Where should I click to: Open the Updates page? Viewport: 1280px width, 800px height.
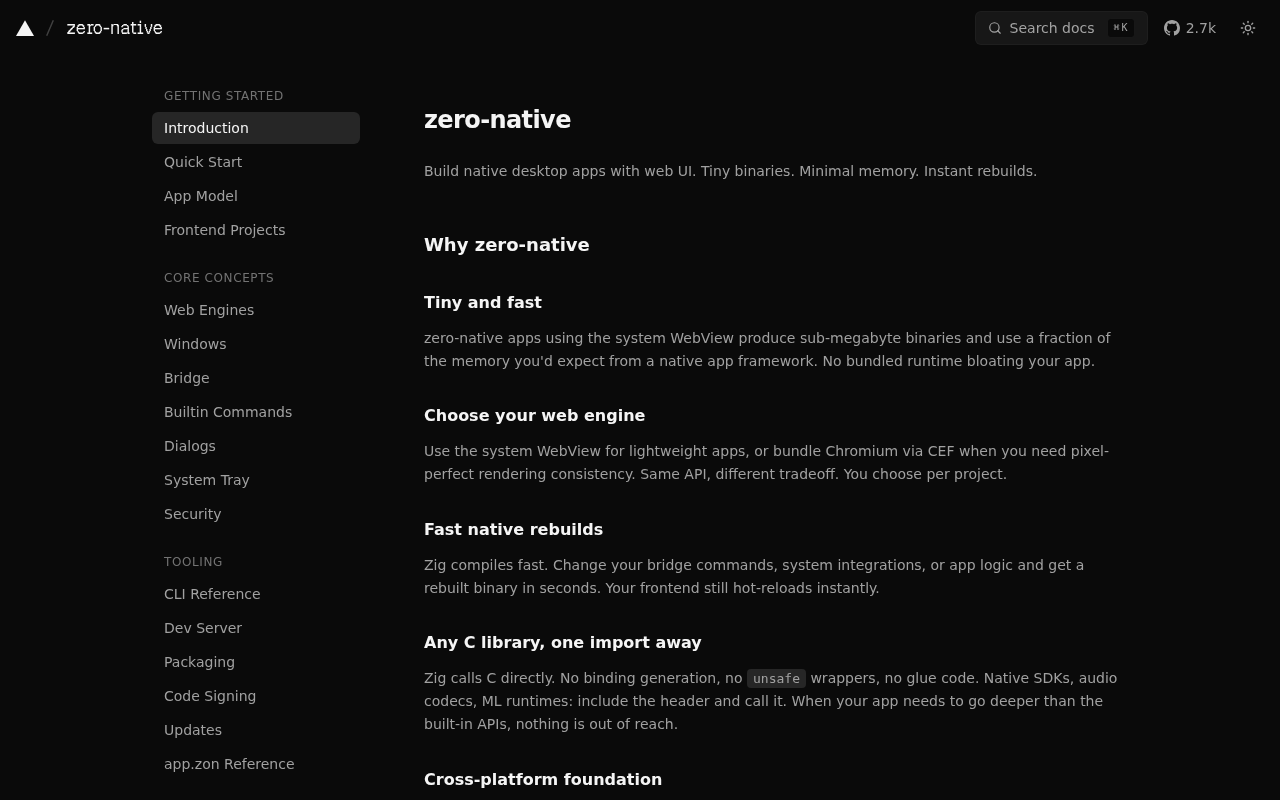[x=256, y=730]
